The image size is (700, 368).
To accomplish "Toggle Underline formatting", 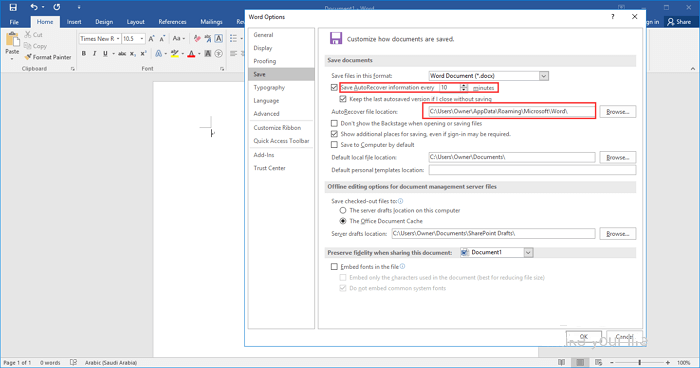I will click(105, 54).
